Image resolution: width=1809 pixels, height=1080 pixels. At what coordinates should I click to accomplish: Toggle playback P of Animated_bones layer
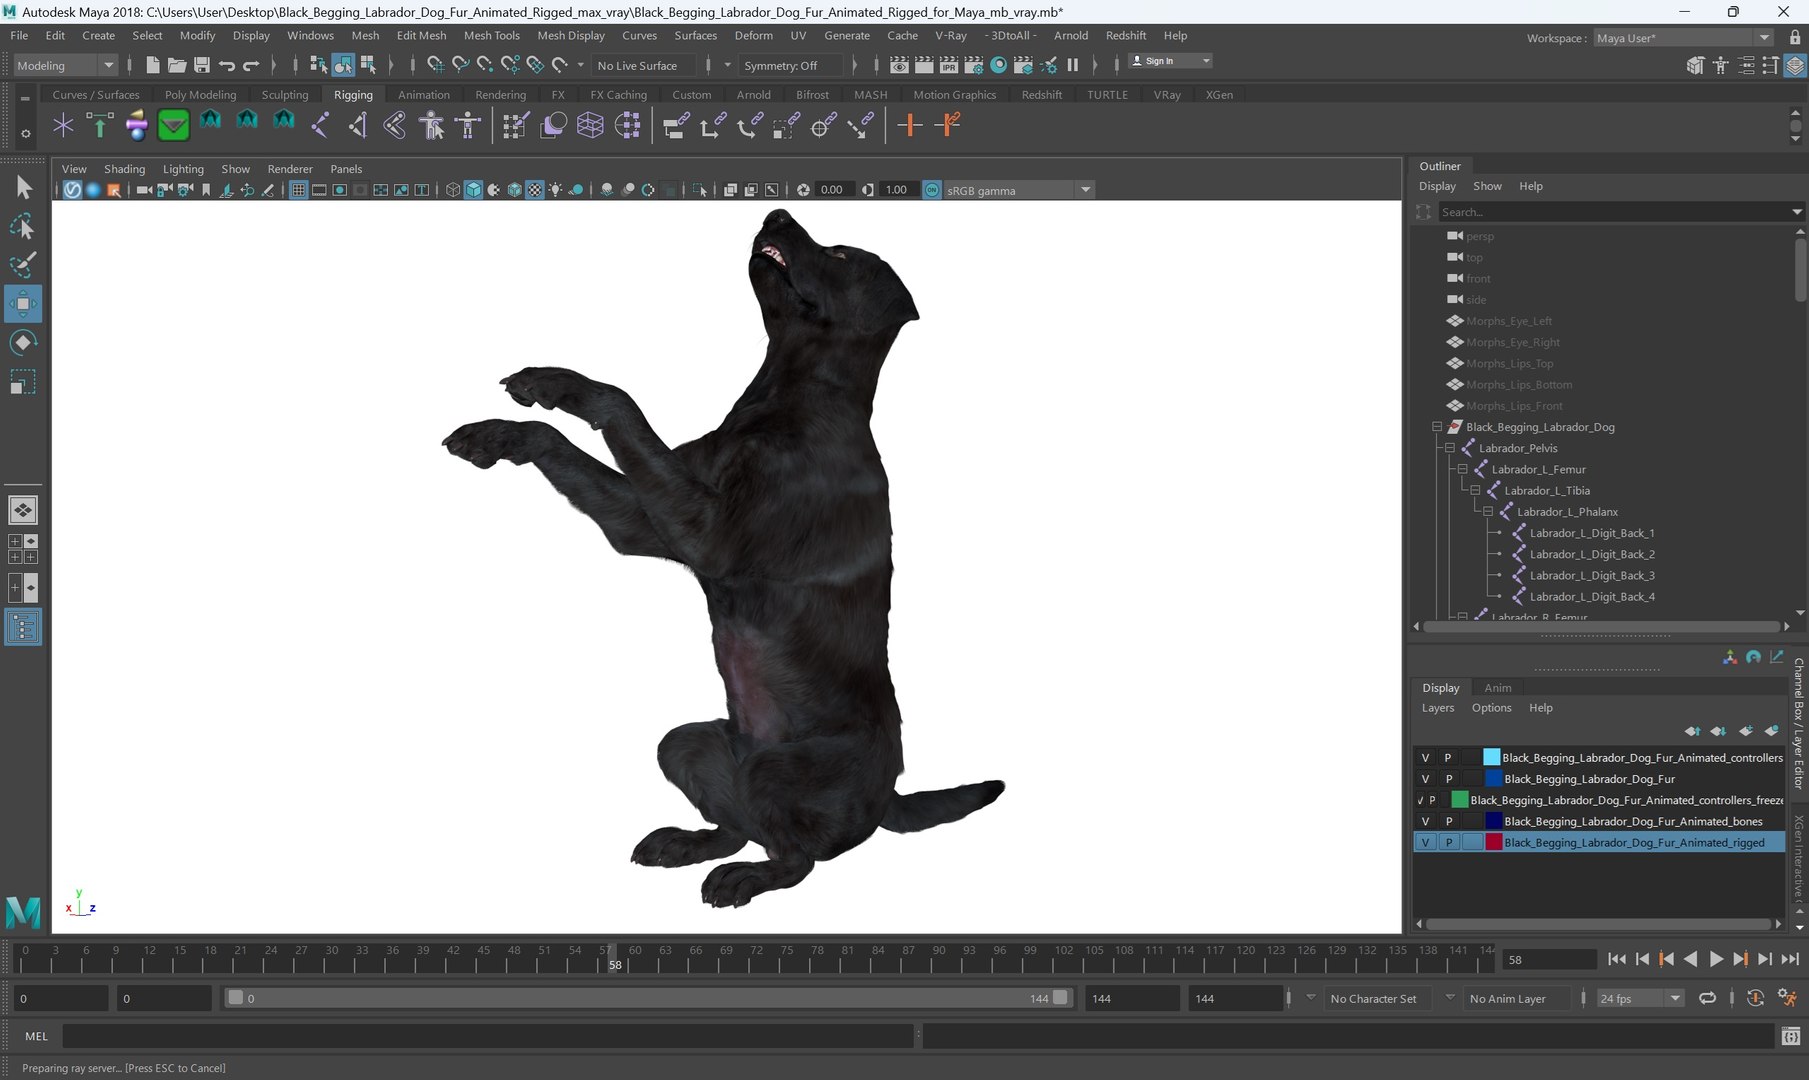point(1448,821)
